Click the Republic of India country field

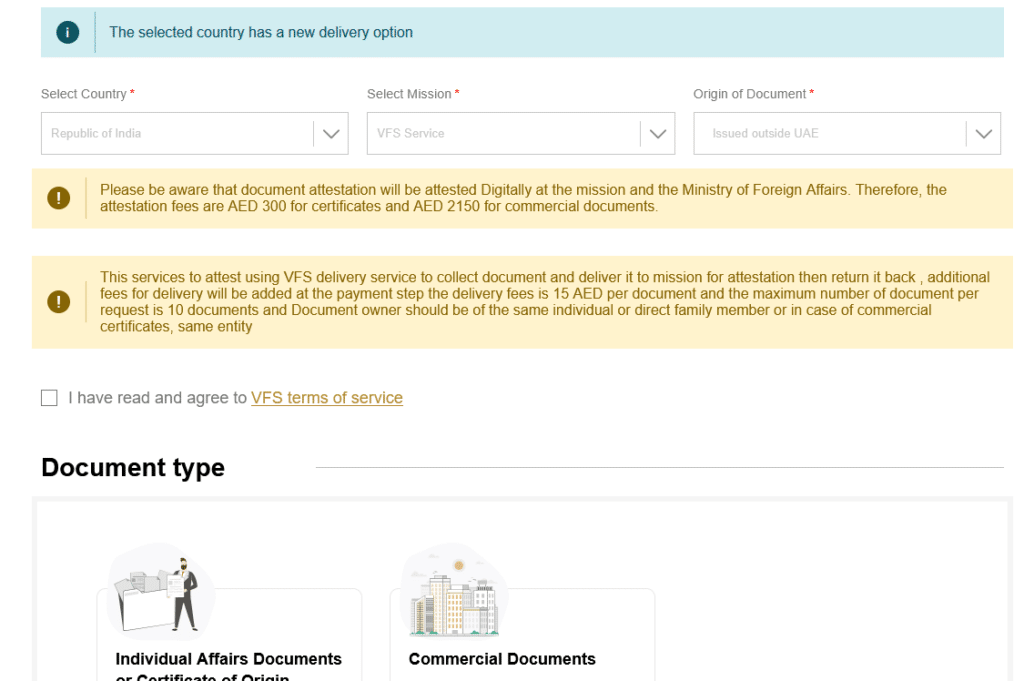tap(195, 133)
